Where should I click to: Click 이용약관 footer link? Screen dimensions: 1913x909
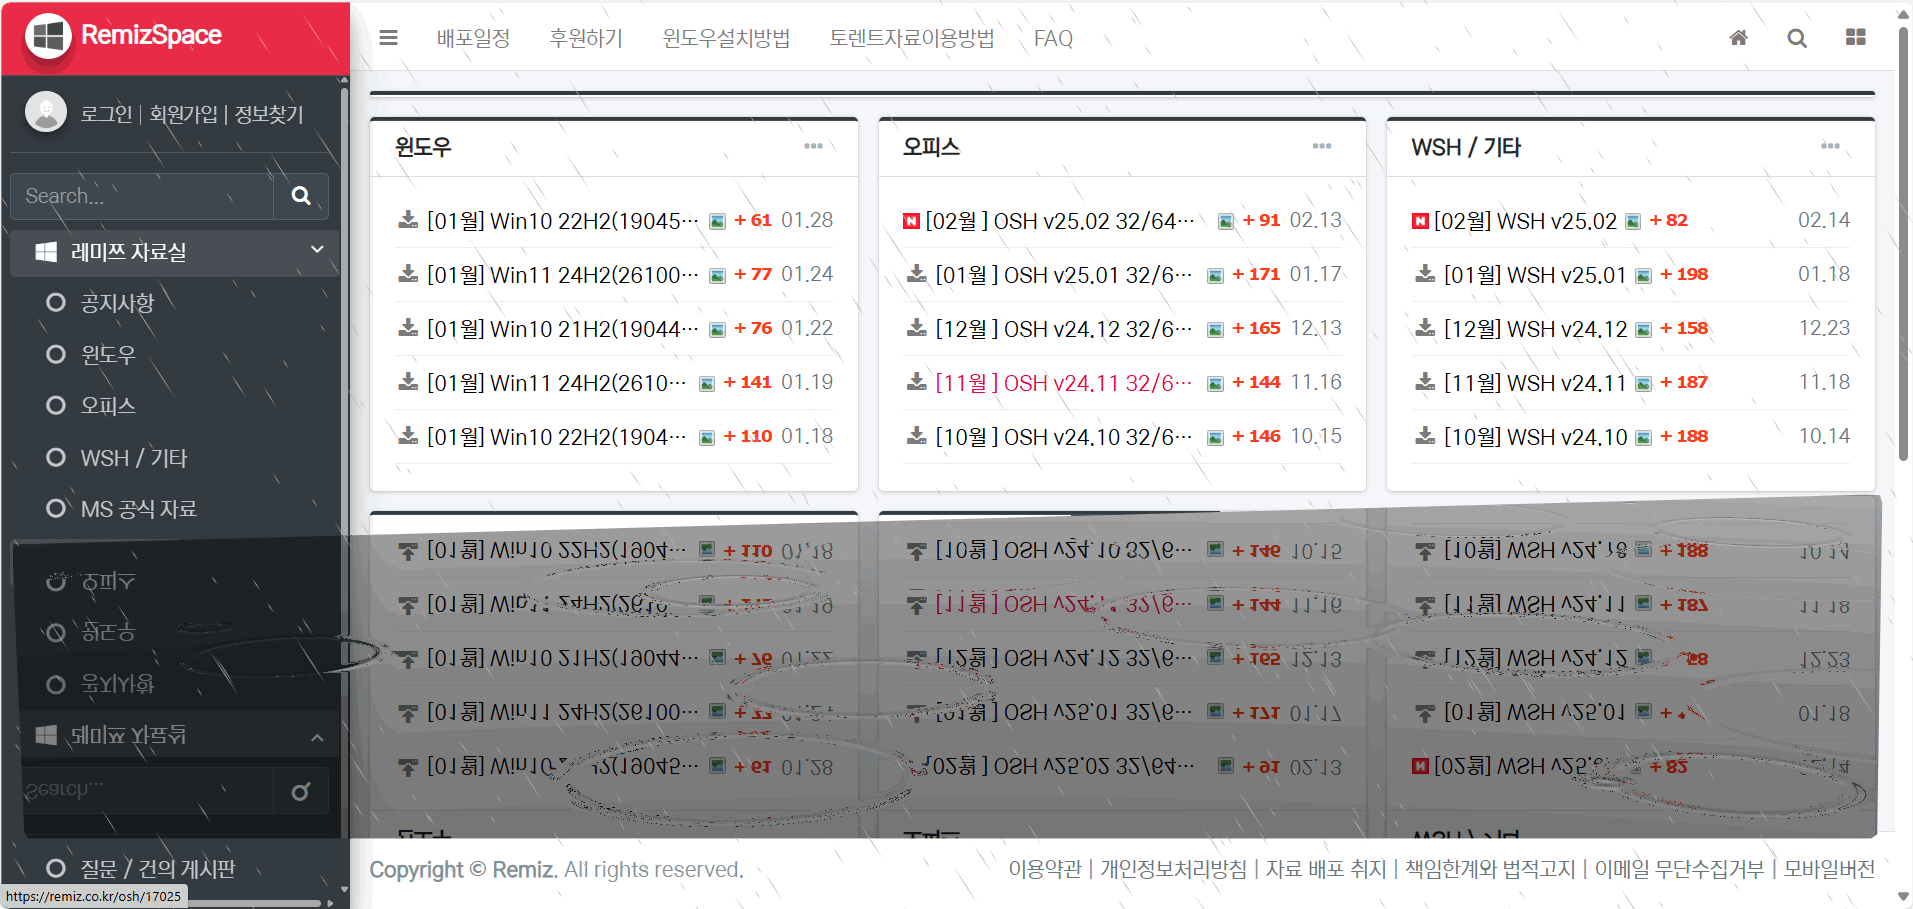[x=1045, y=869]
